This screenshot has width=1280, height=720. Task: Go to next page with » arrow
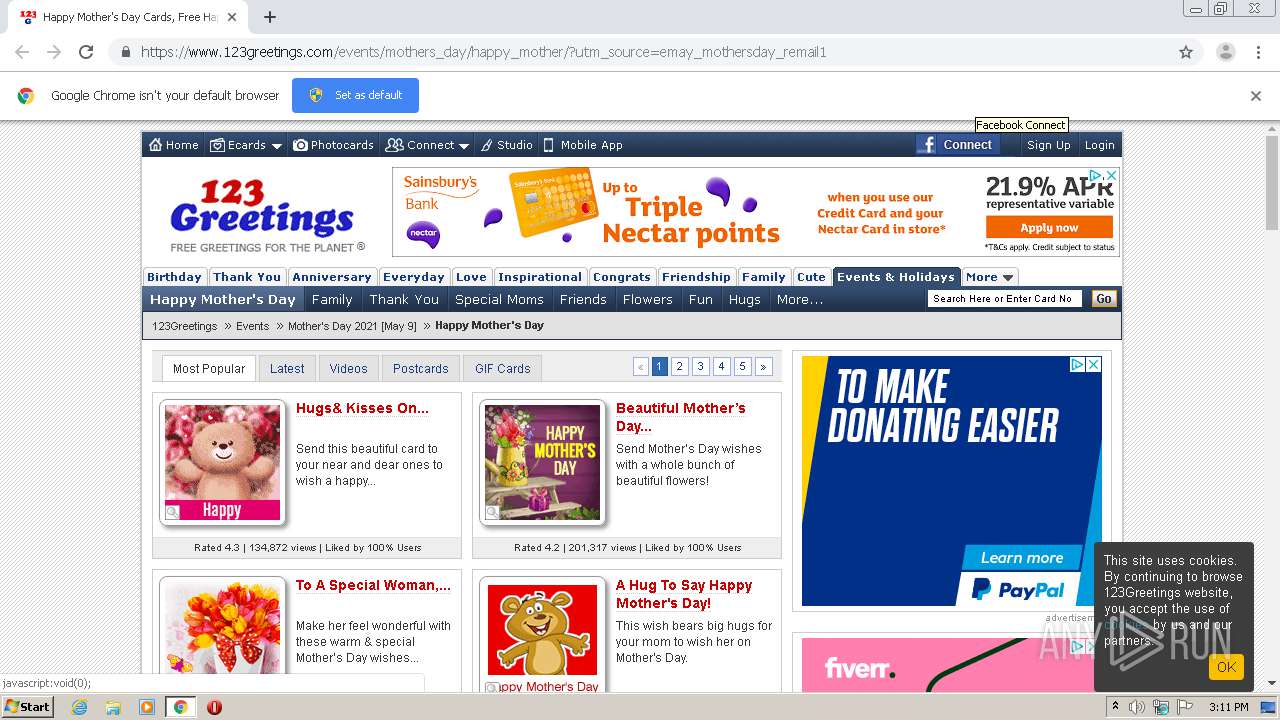(x=763, y=367)
